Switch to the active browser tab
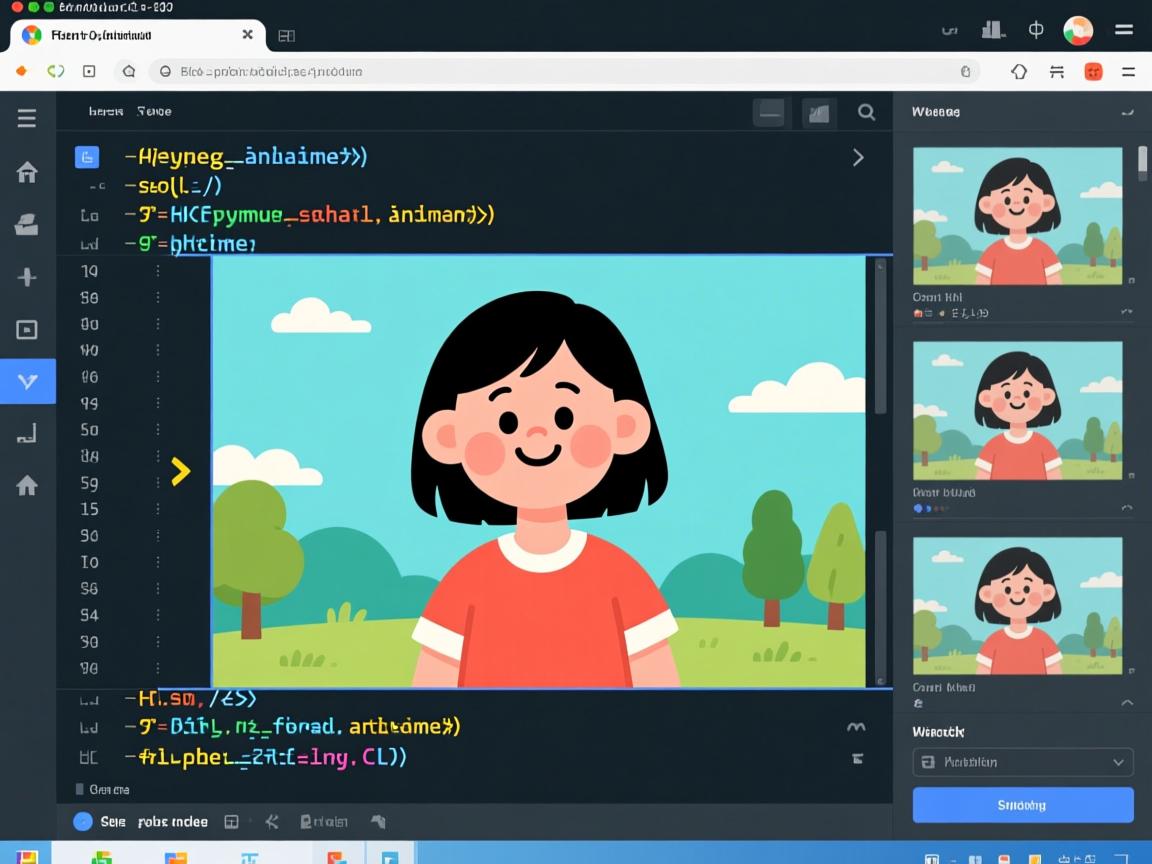Viewport: 1152px width, 864px height. (x=137, y=35)
